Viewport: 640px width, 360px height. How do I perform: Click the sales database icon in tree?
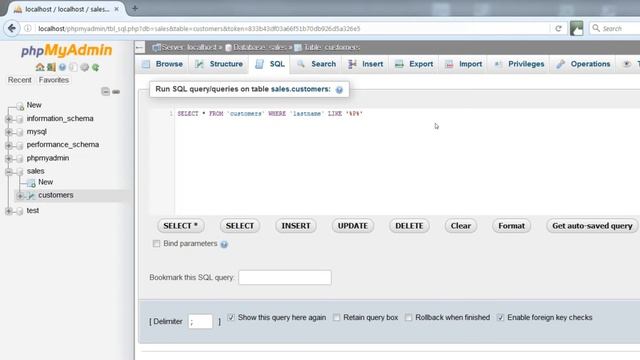(20, 171)
